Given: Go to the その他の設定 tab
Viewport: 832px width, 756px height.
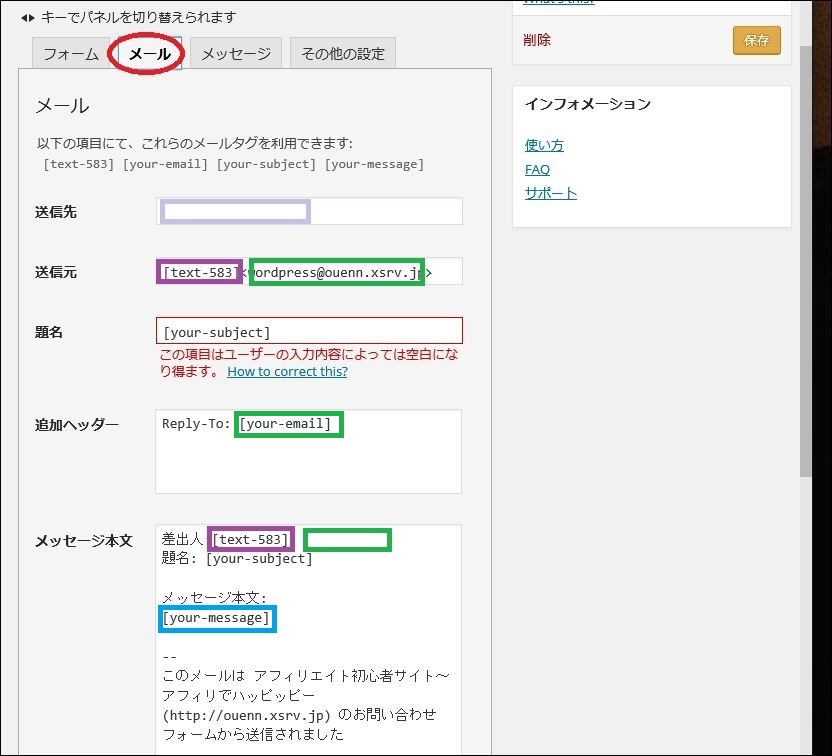Looking at the screenshot, I should pos(343,53).
